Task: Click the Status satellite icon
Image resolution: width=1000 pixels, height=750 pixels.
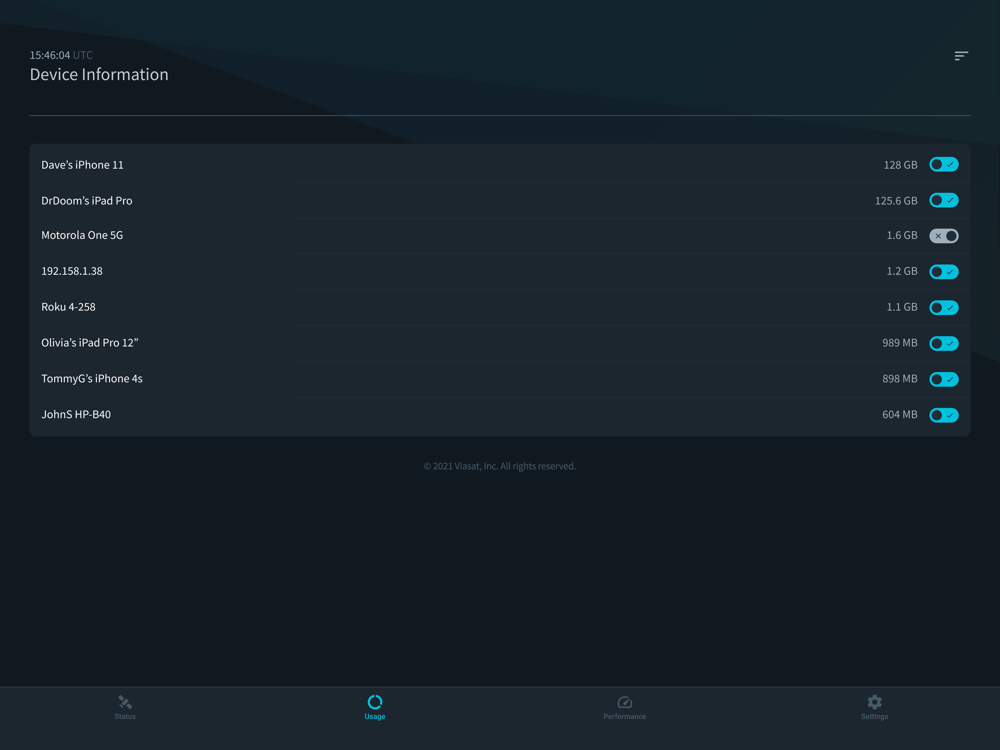Action: click(x=125, y=702)
